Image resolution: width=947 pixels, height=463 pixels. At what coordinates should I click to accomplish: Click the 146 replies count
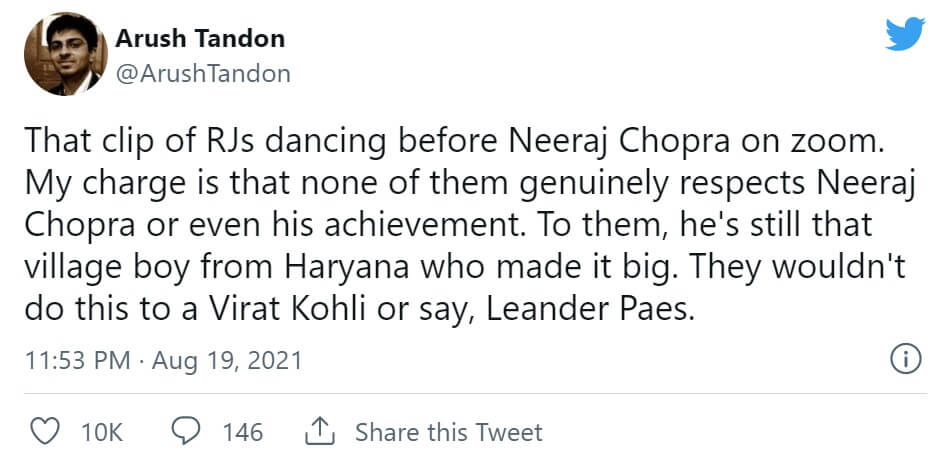click(242, 432)
